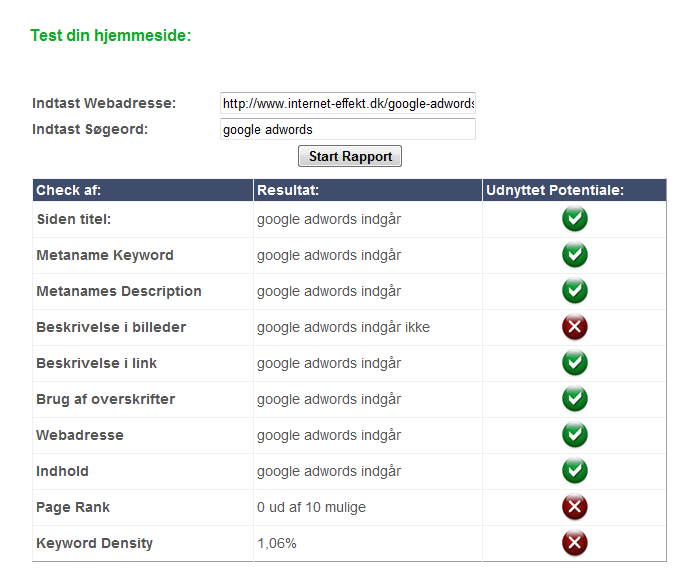Start the report with Start Rapport
This screenshot has height=575, width=676.
pyautogui.click(x=350, y=156)
